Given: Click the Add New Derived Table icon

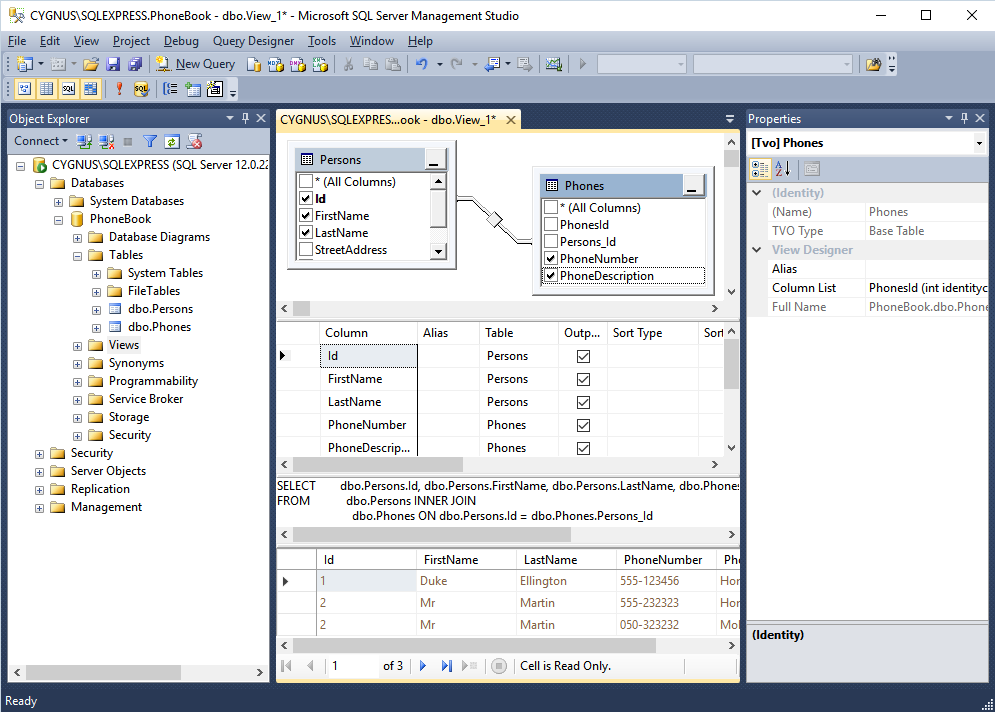Looking at the screenshot, I should (x=215, y=89).
